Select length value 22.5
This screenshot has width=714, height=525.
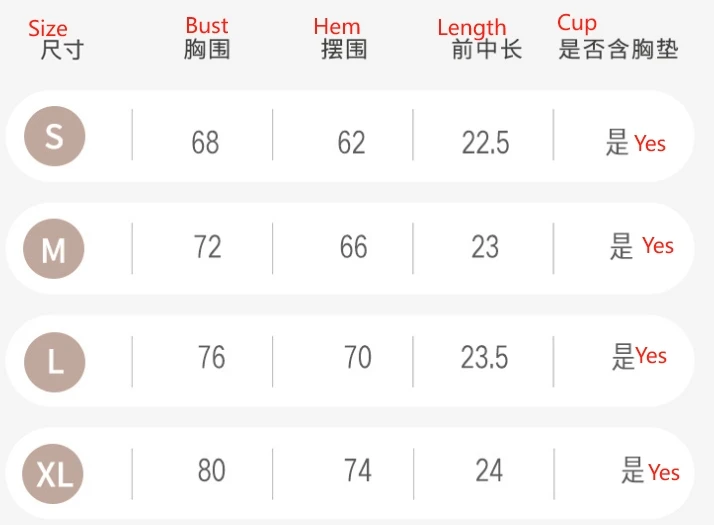(485, 143)
